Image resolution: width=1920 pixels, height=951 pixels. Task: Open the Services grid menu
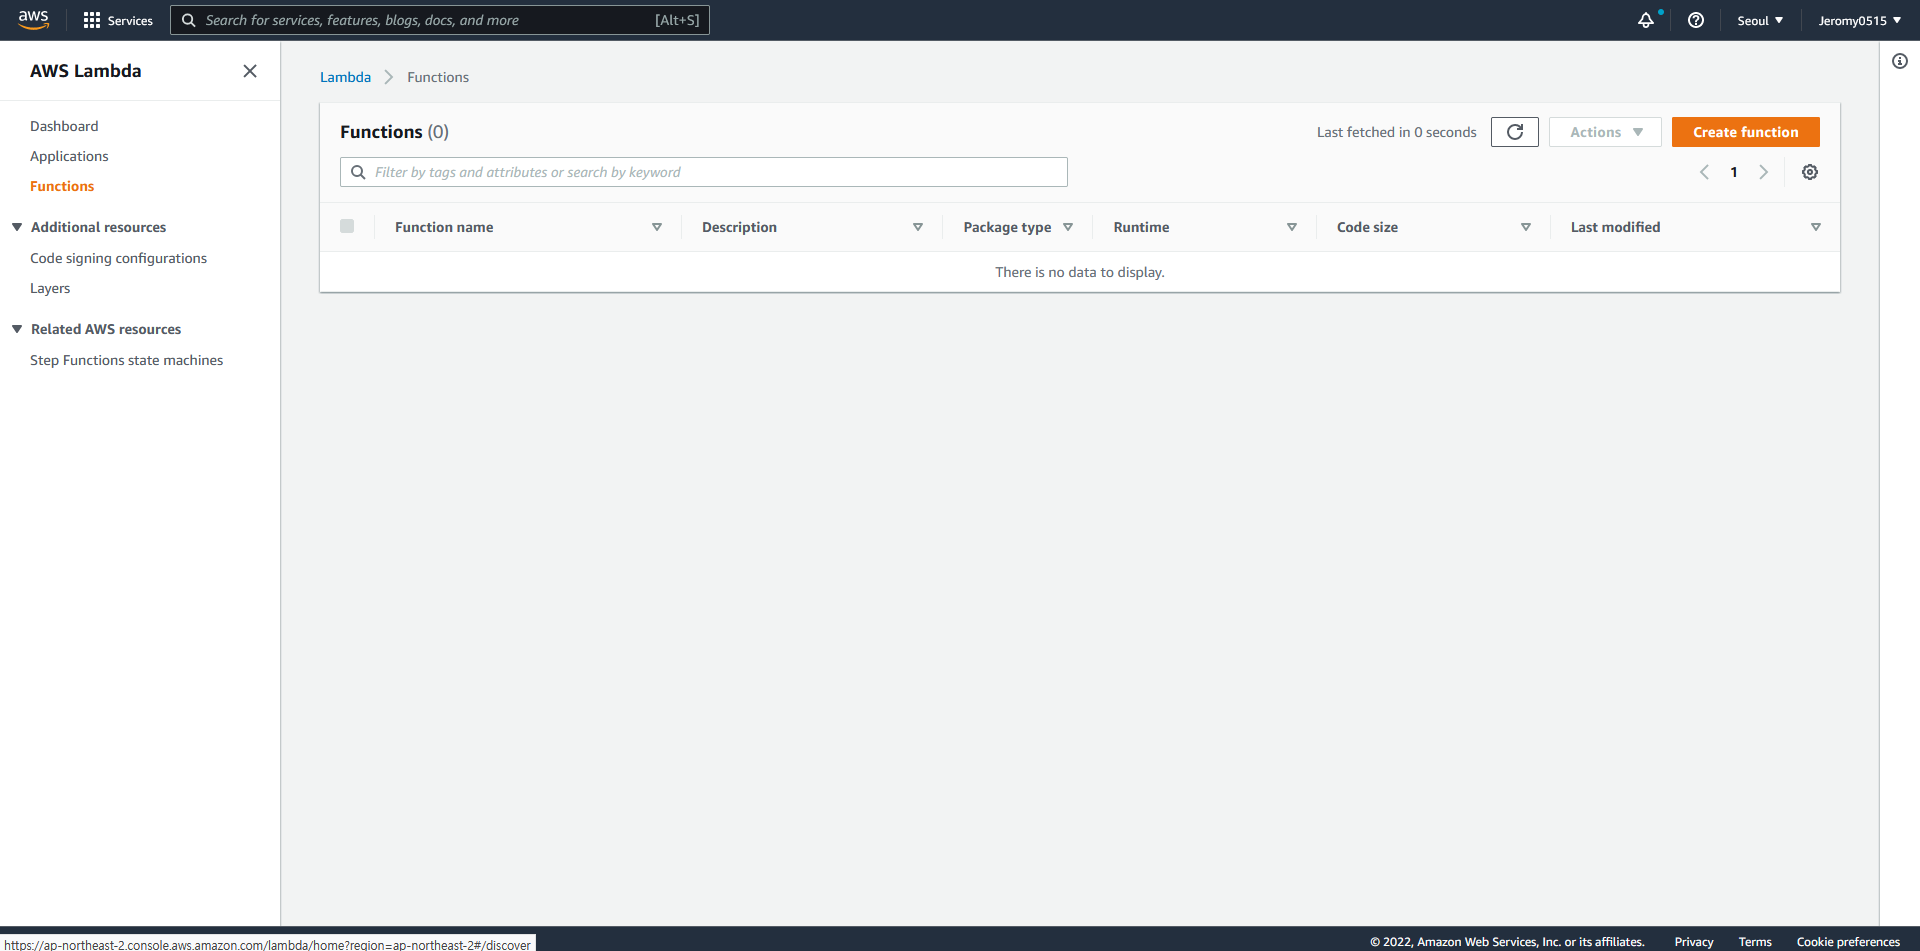[x=92, y=20]
